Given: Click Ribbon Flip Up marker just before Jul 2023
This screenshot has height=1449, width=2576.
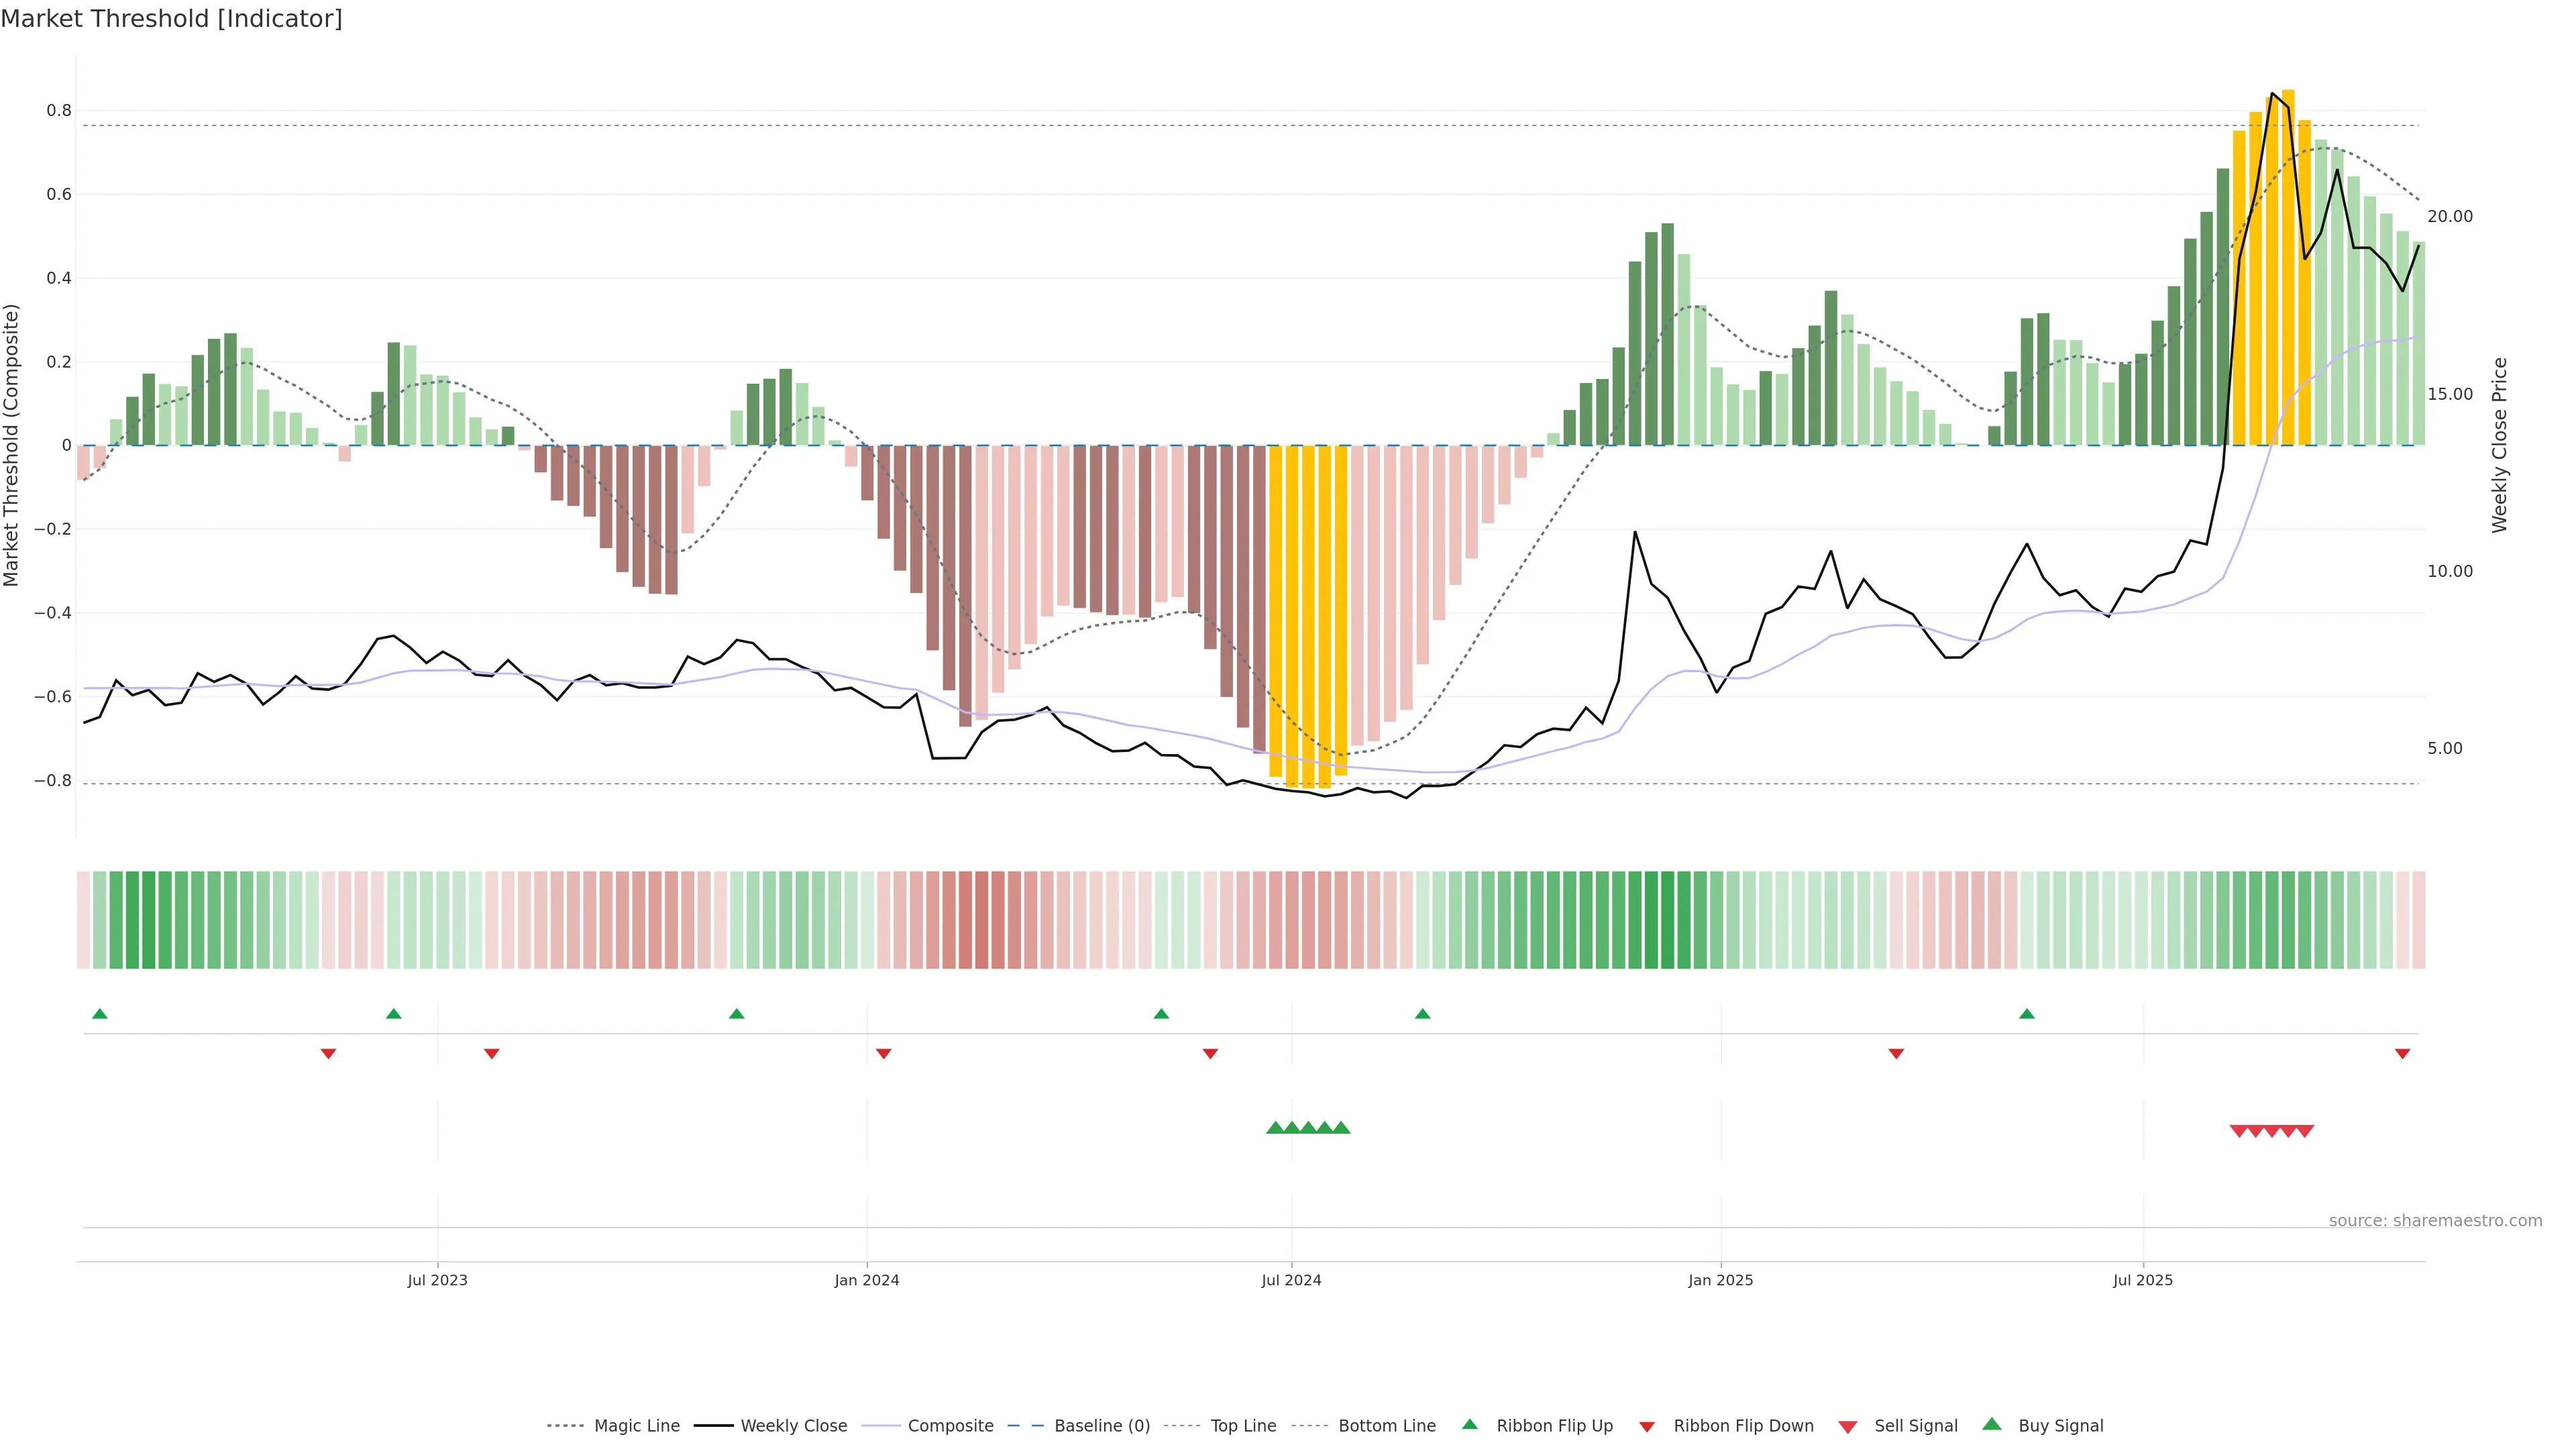Looking at the screenshot, I should [394, 1014].
